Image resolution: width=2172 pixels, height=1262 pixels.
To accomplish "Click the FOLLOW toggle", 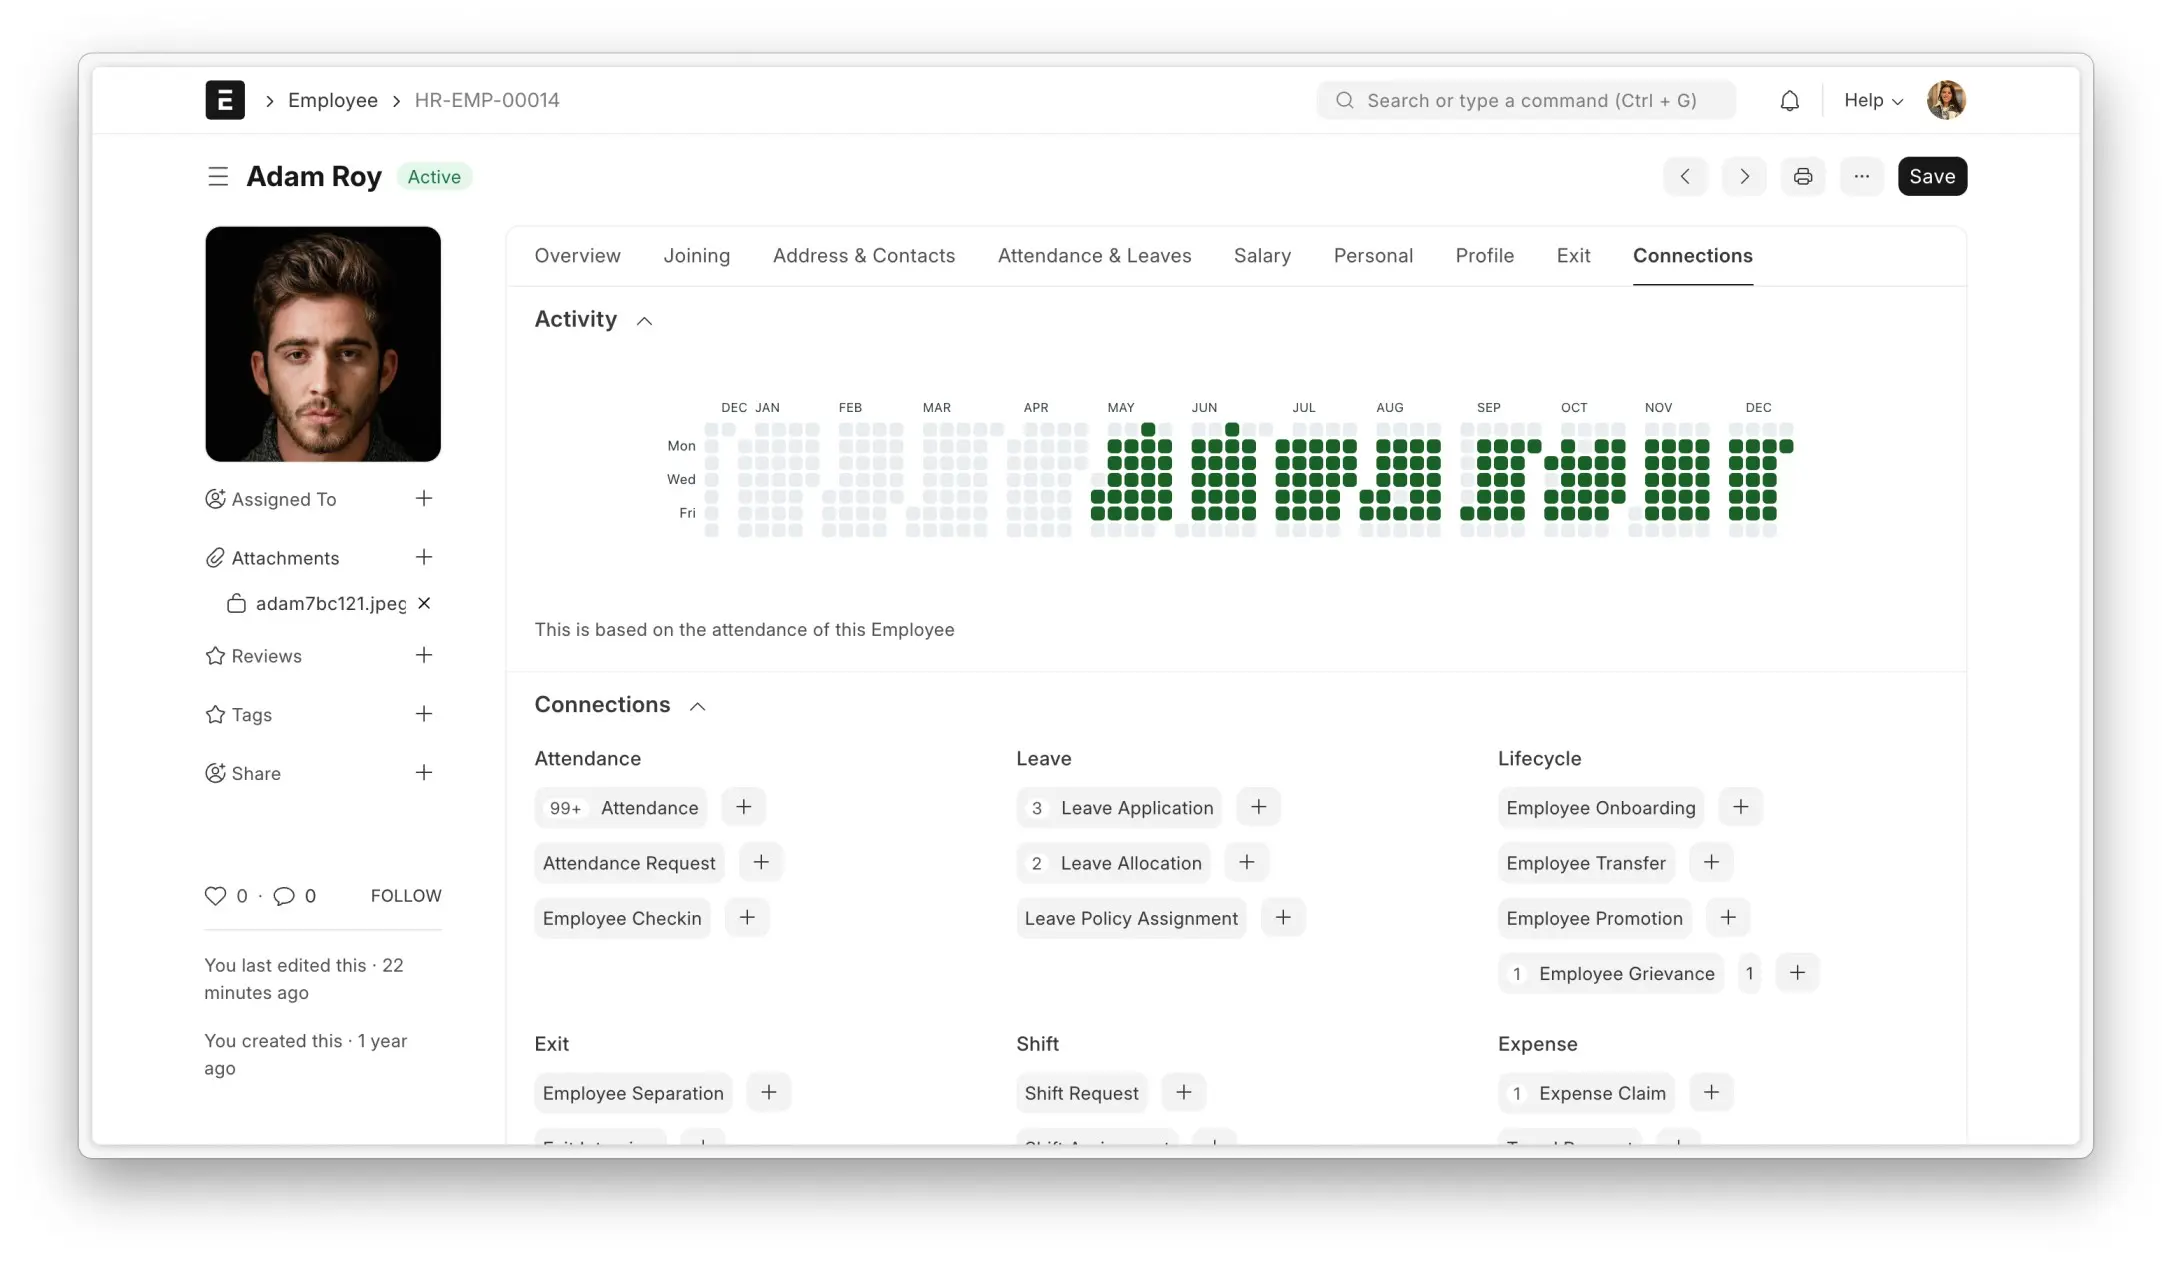I will point(405,896).
